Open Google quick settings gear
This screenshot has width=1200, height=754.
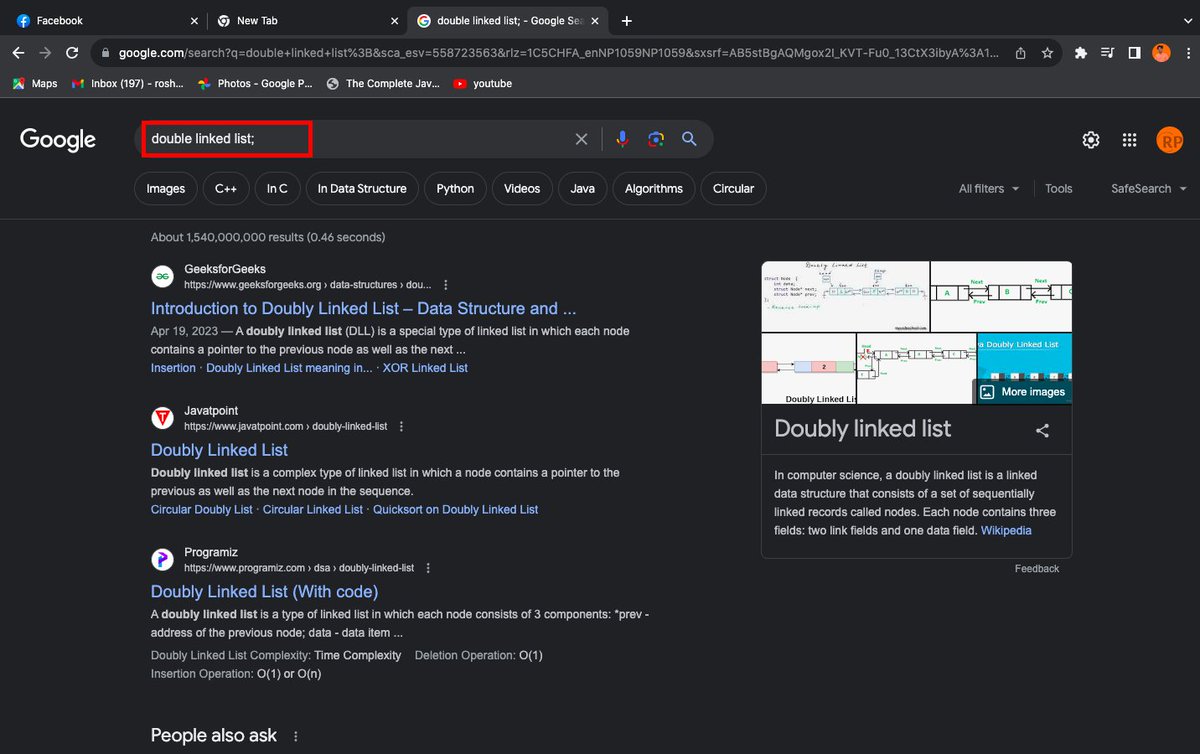pyautogui.click(x=1091, y=140)
